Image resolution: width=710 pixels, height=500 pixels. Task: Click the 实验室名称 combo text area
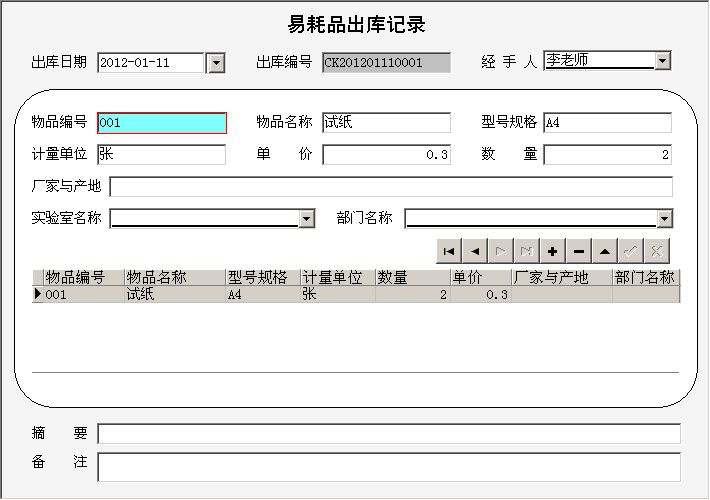(x=204, y=219)
